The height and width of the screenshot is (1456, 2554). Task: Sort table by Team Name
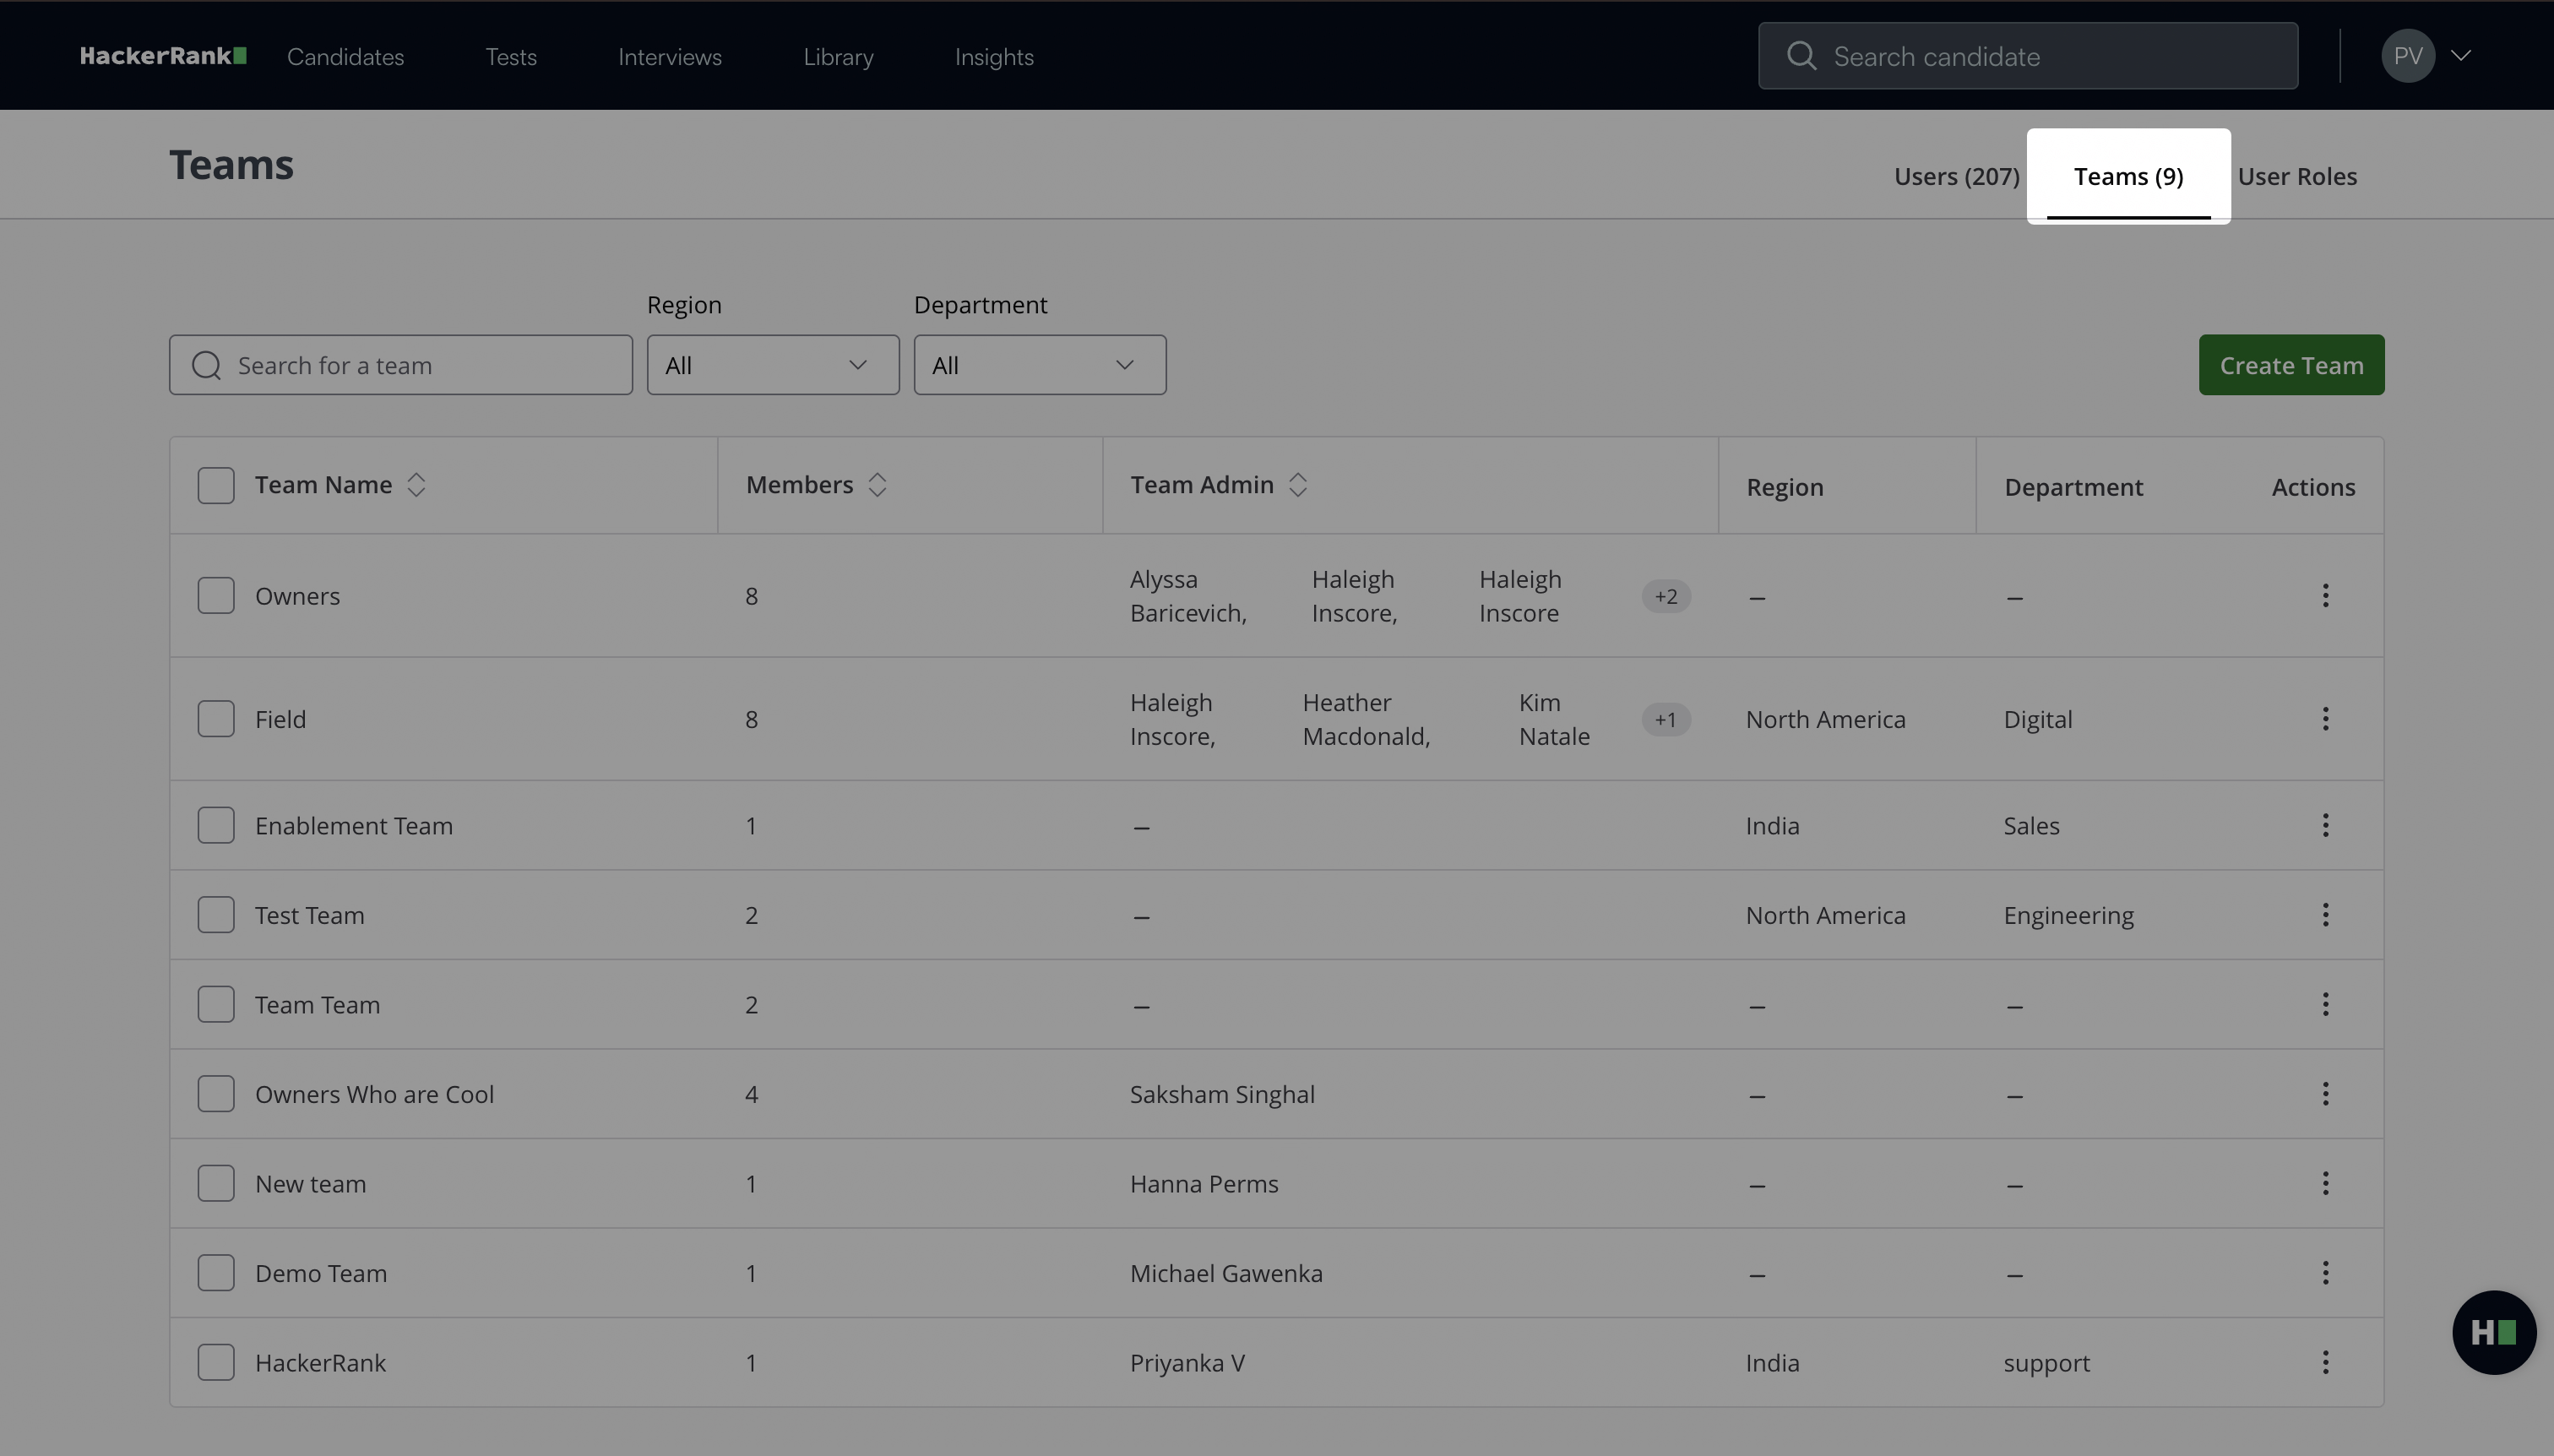416,485
